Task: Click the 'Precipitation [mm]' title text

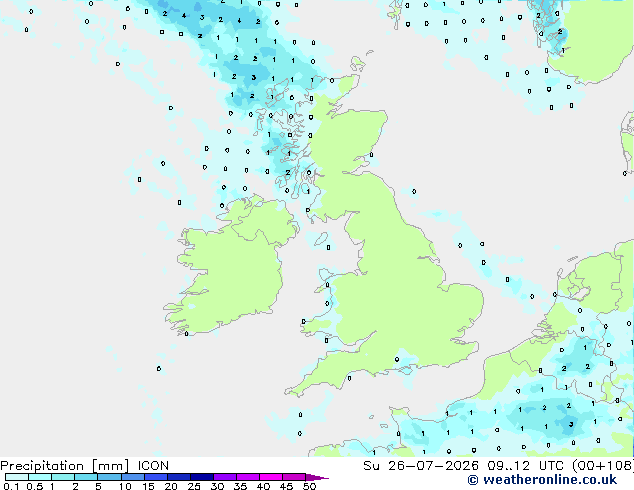Action: pos(65,466)
